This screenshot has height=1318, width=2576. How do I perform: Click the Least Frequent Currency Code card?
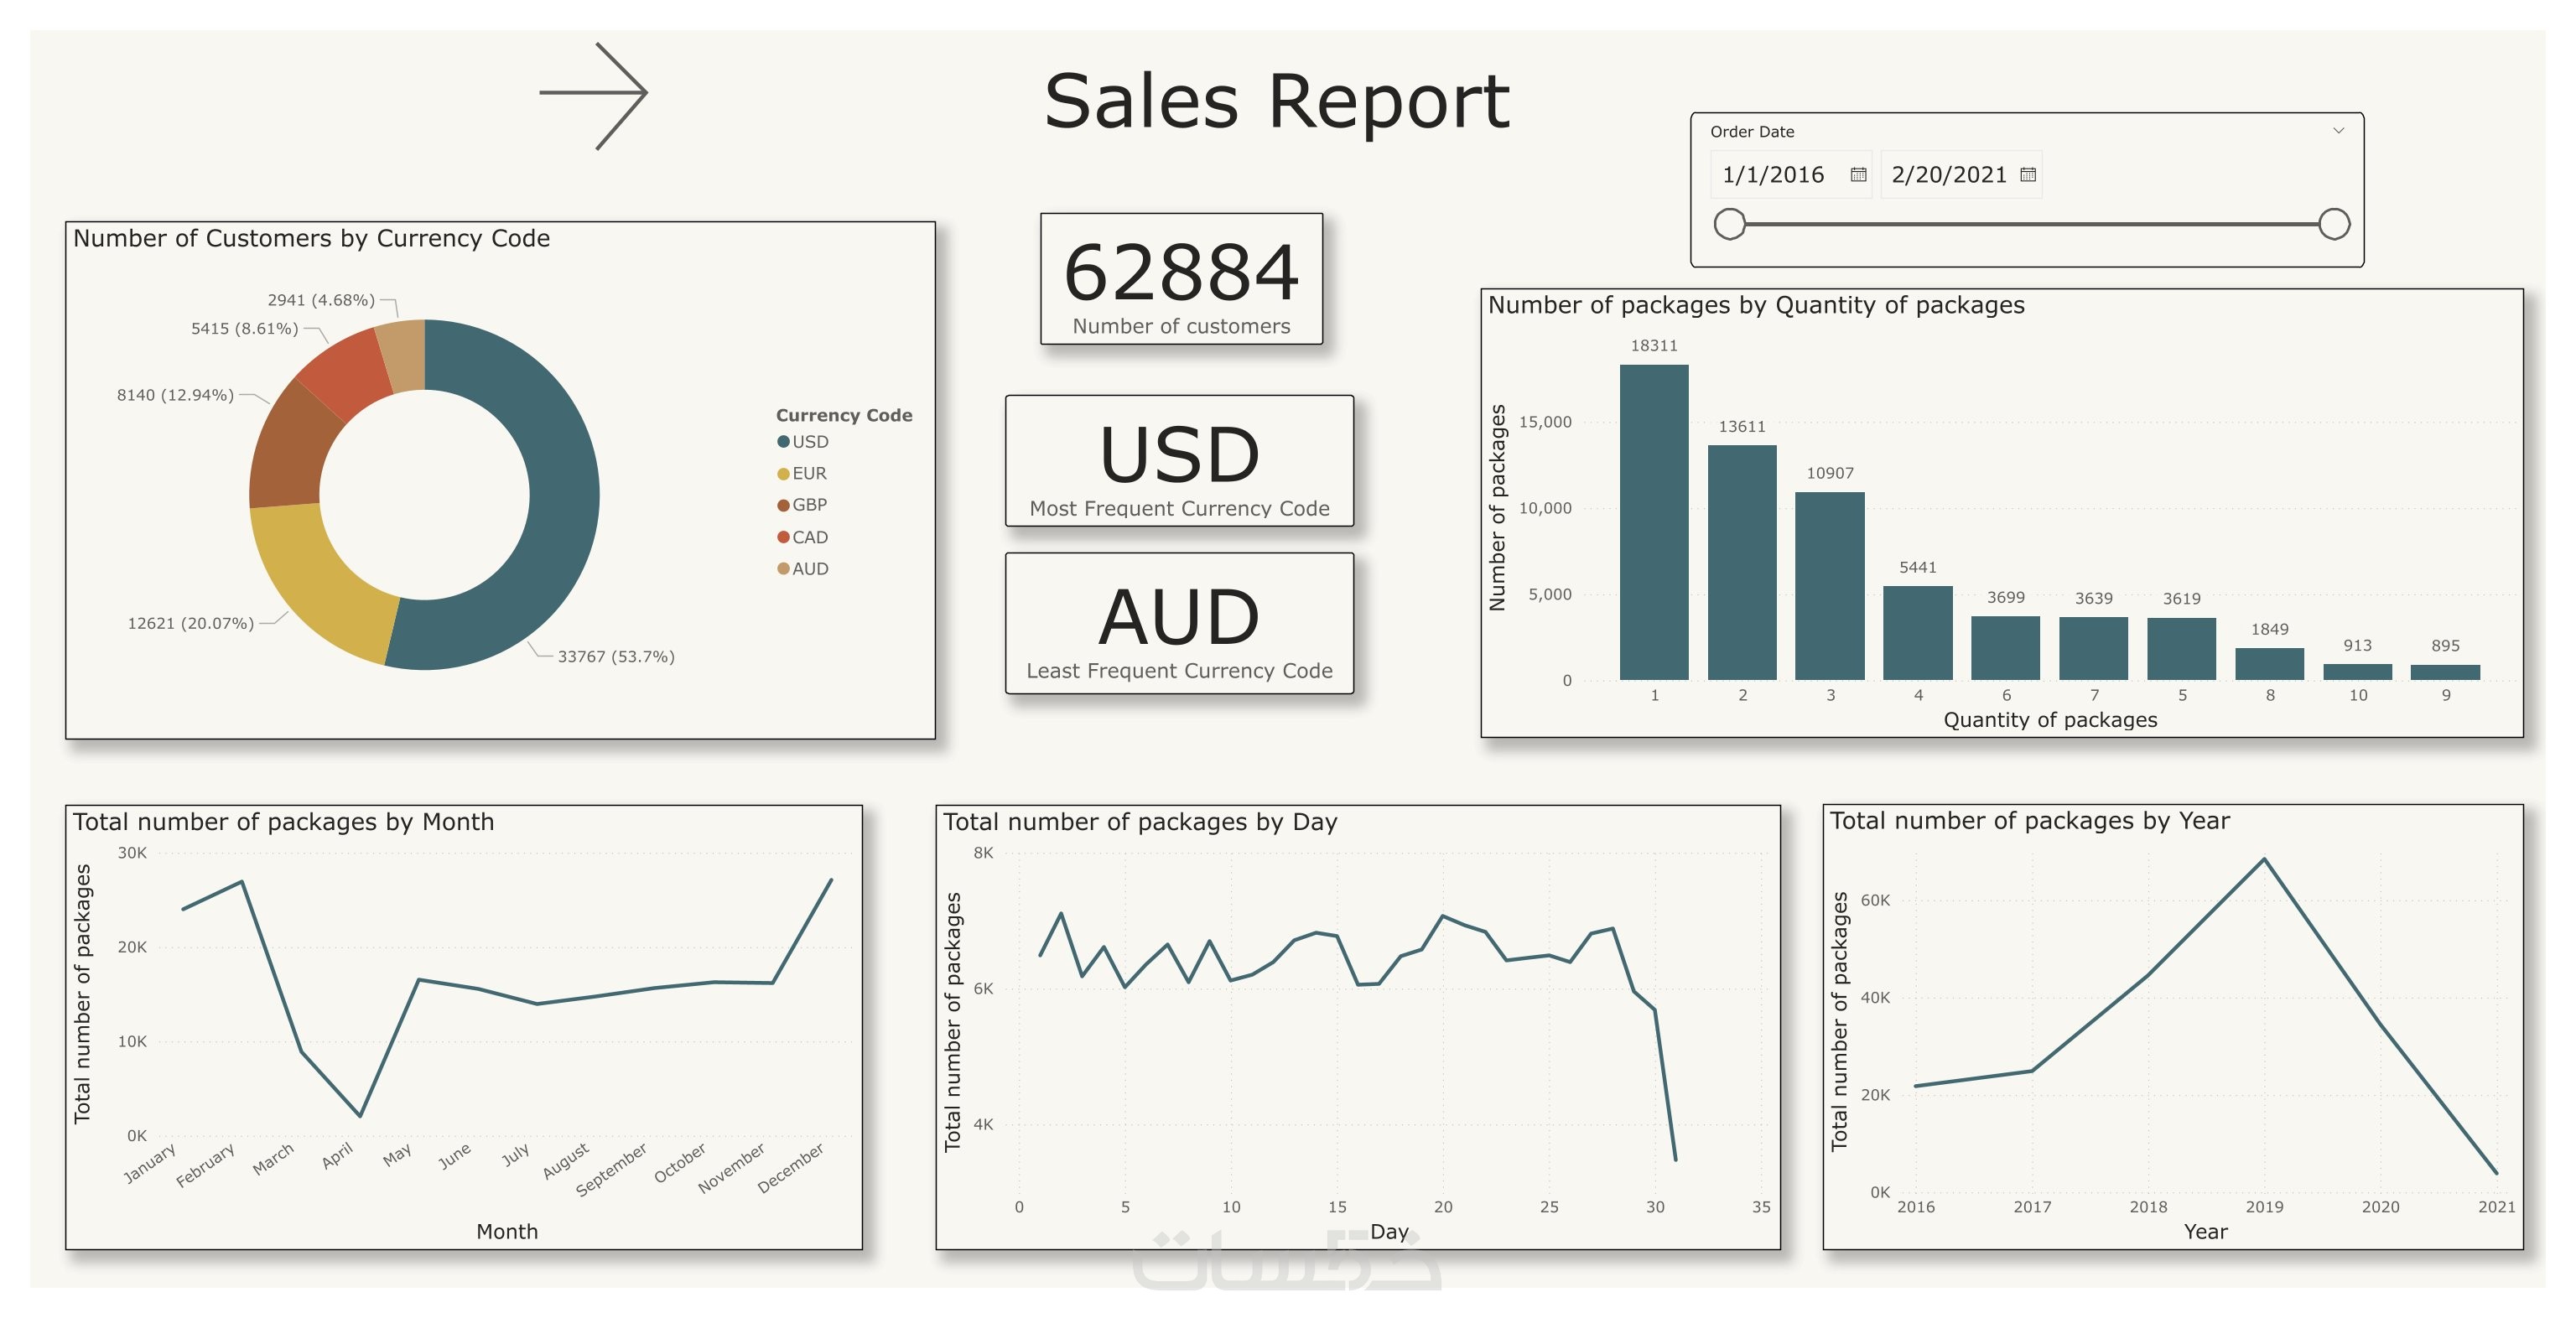click(1179, 623)
